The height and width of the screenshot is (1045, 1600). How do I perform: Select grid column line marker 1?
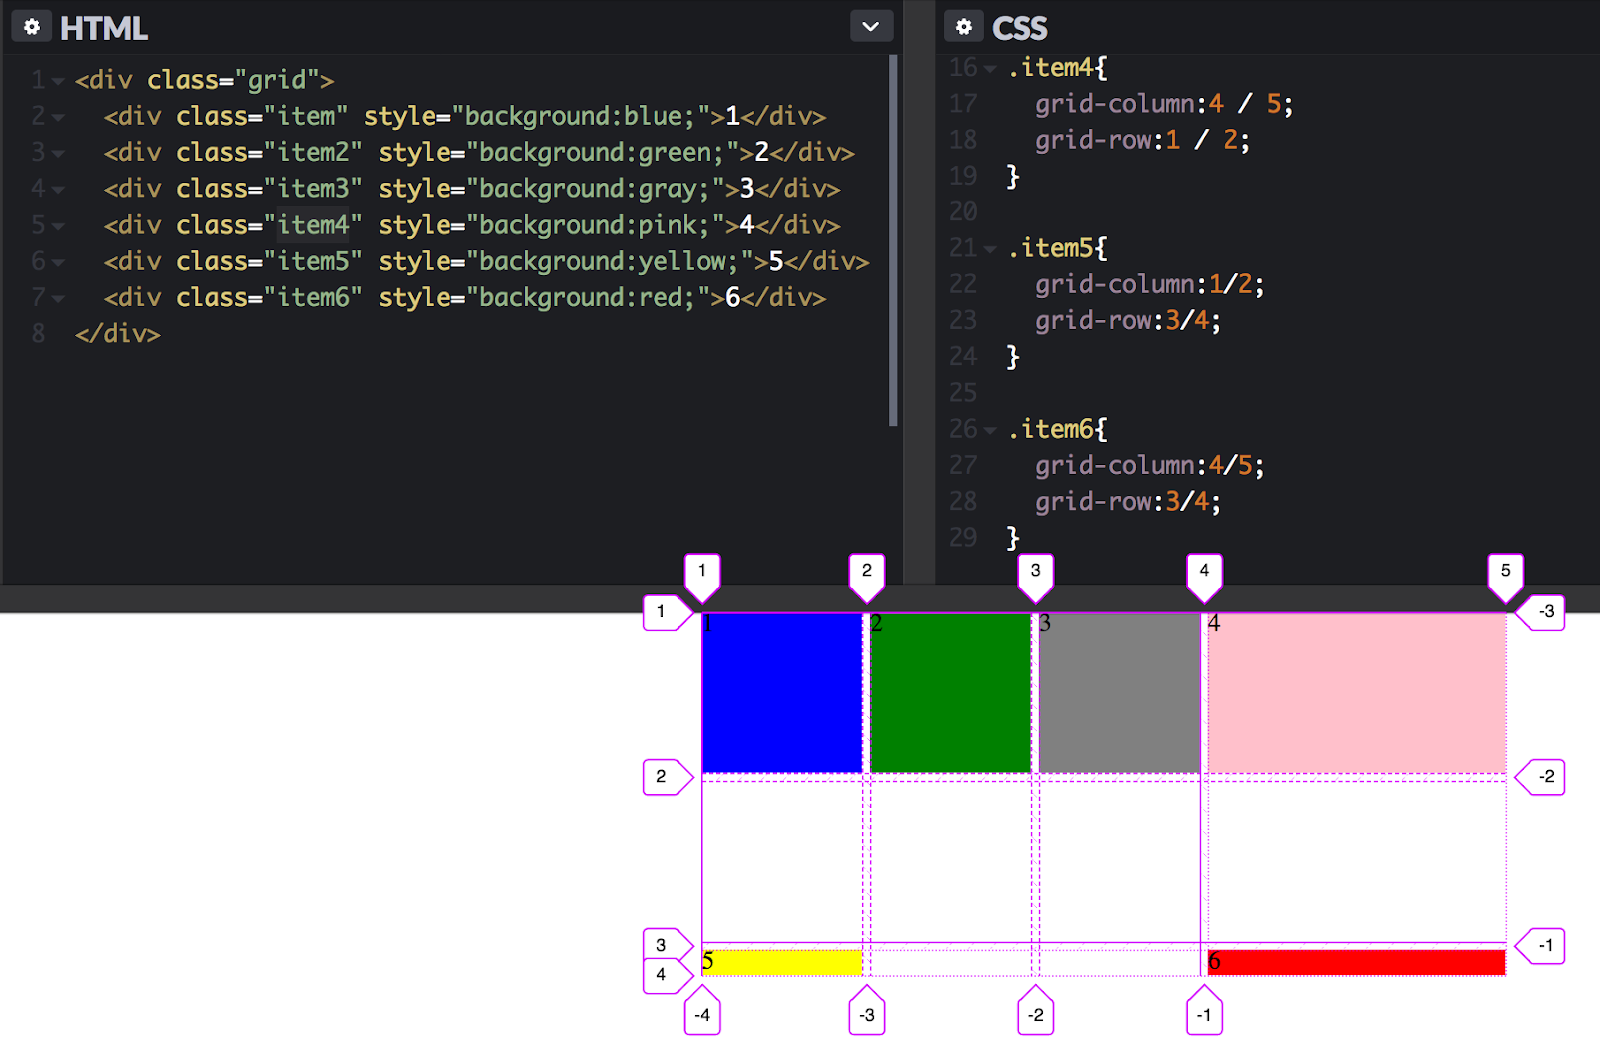point(702,572)
